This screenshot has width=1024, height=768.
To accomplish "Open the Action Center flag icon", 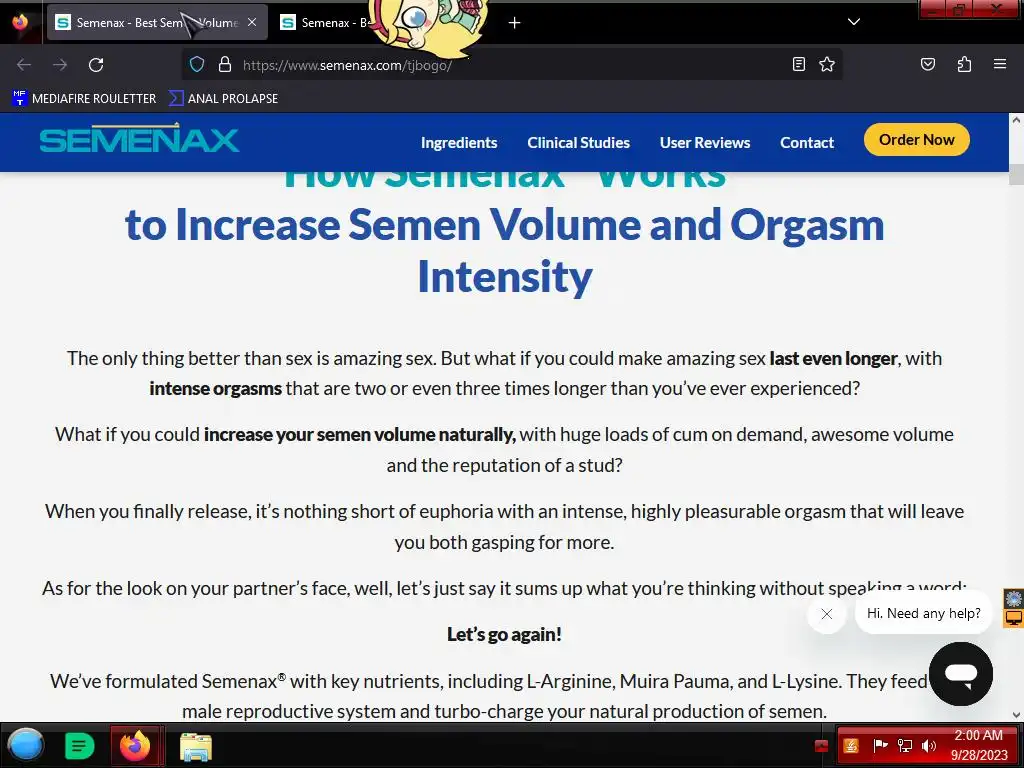I will pyautogui.click(x=880, y=745).
